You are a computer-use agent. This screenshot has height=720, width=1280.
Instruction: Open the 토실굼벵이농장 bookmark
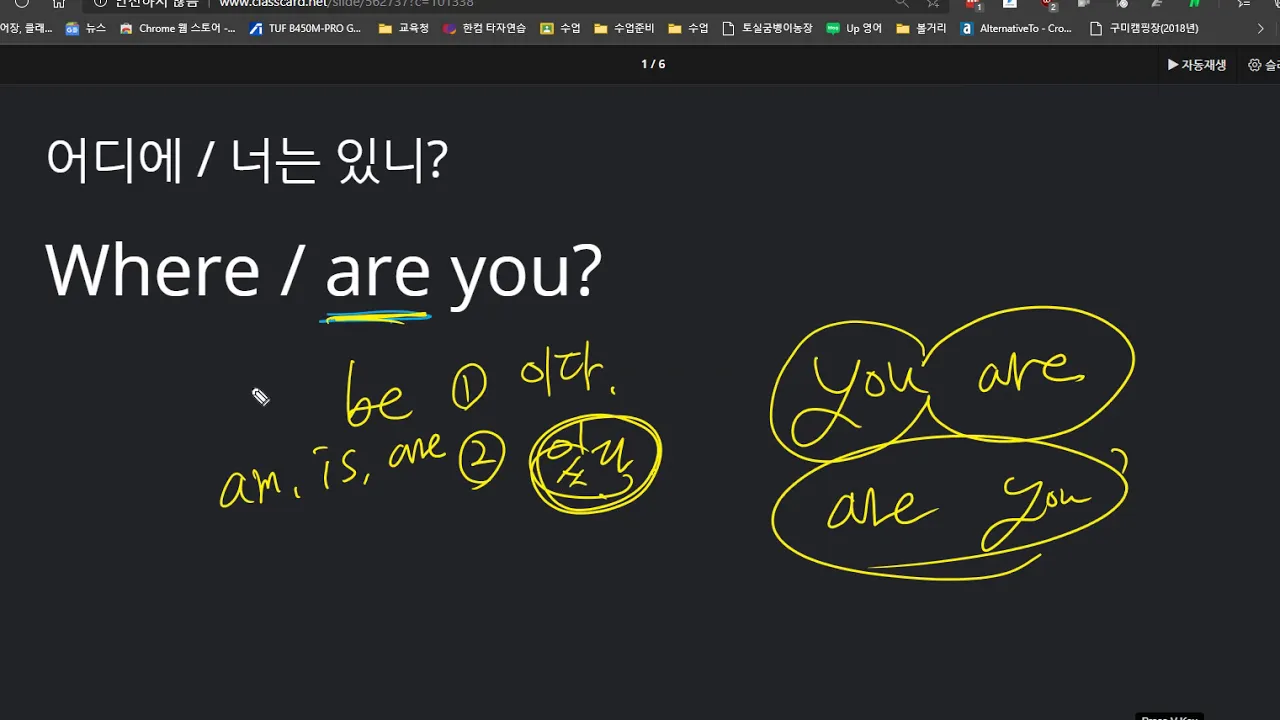pyautogui.click(x=766, y=28)
